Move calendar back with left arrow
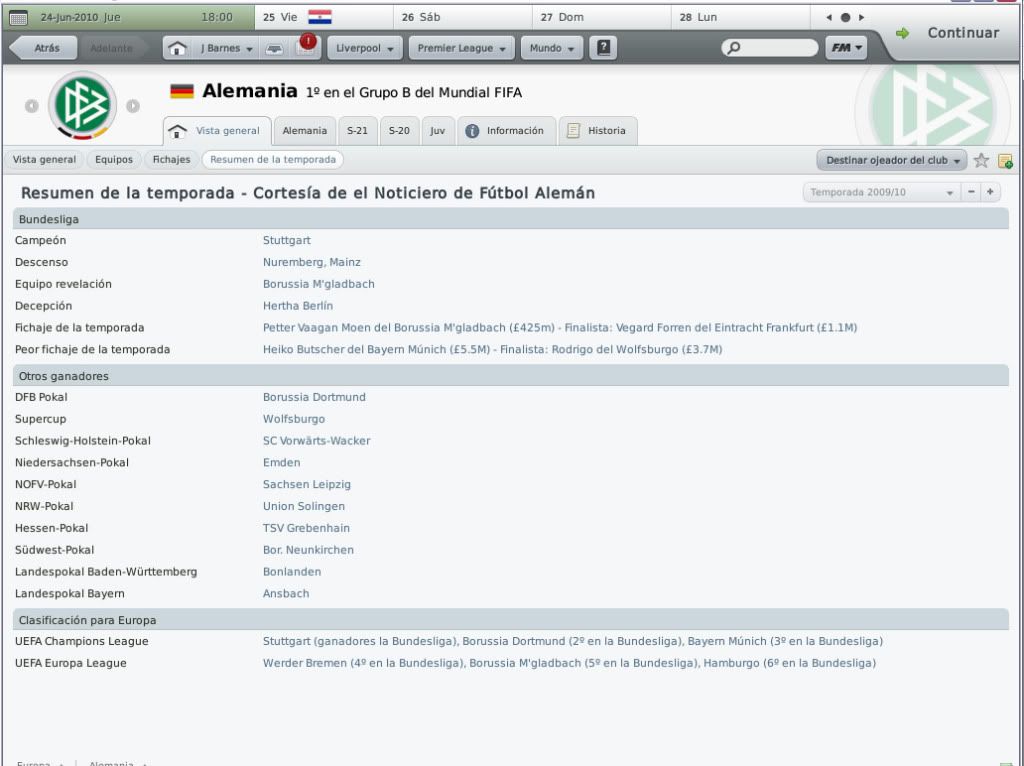Screen dimensions: 1024x766 coord(829,18)
